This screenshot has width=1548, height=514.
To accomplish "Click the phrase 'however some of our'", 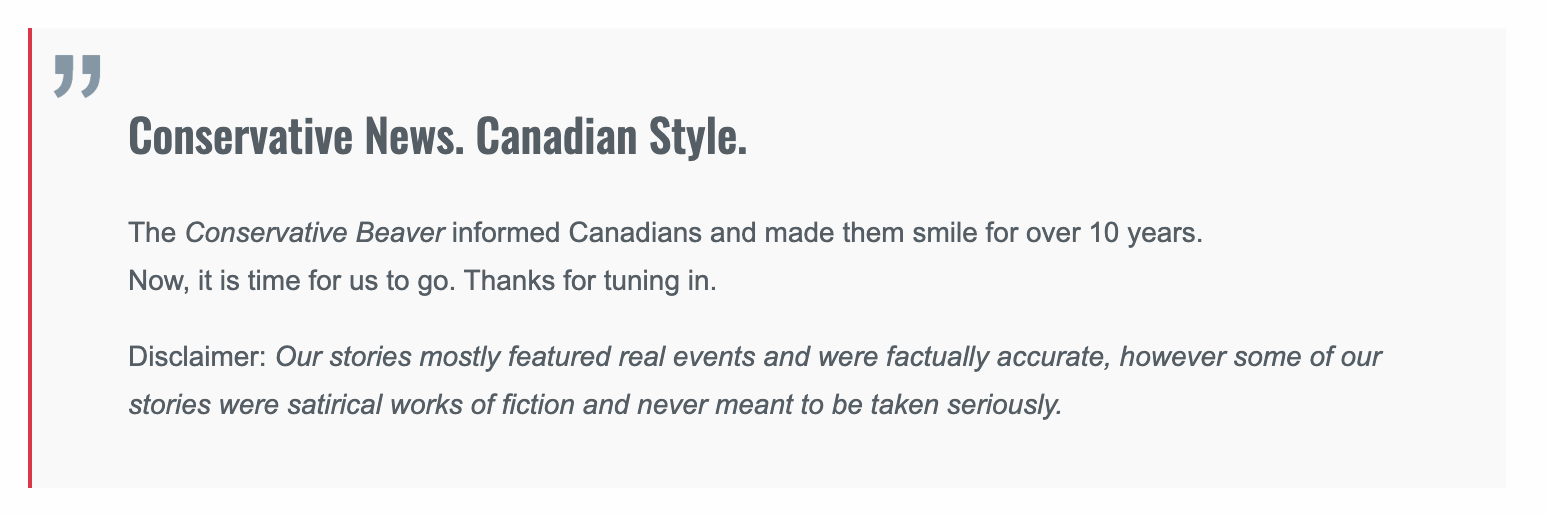I will (x=1251, y=357).
